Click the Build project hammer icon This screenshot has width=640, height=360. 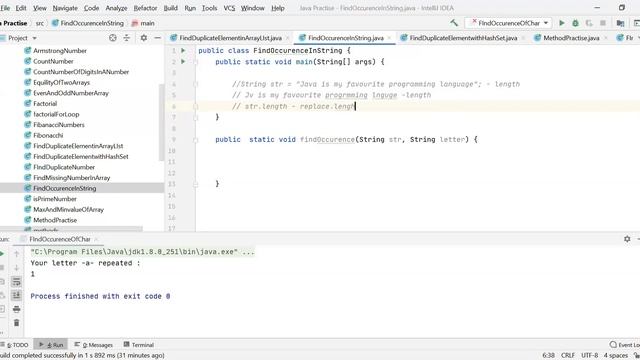click(454, 23)
